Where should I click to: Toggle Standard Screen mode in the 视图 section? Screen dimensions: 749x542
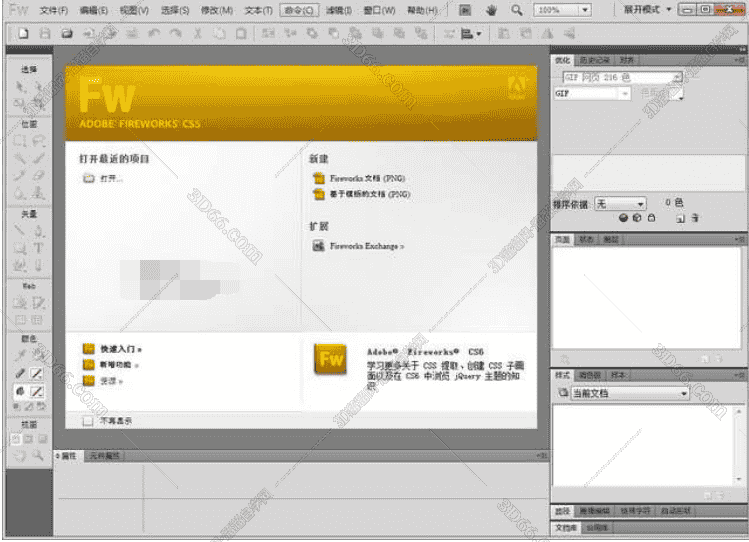coord(15,439)
